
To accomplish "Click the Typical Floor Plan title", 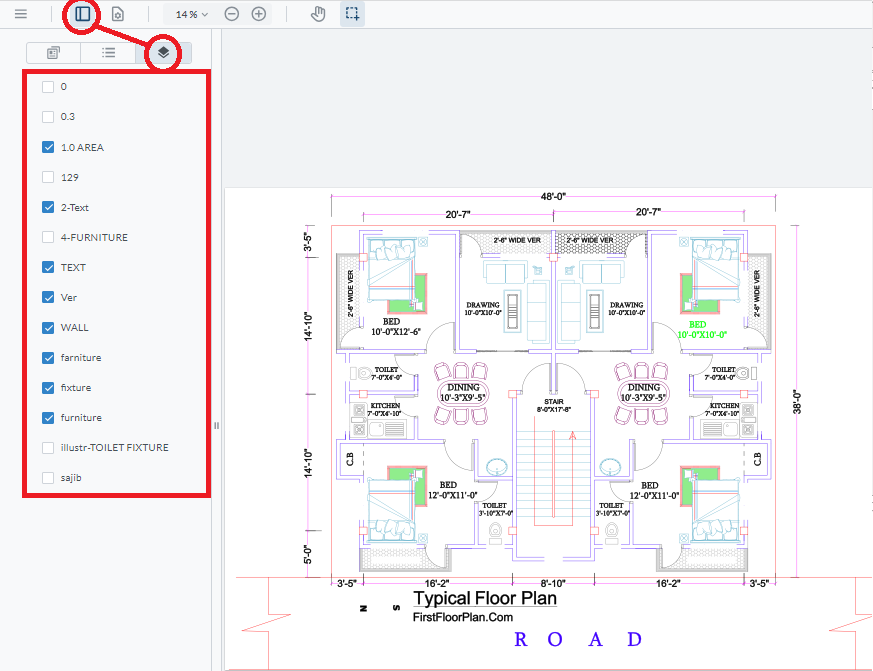I will (x=485, y=599).
